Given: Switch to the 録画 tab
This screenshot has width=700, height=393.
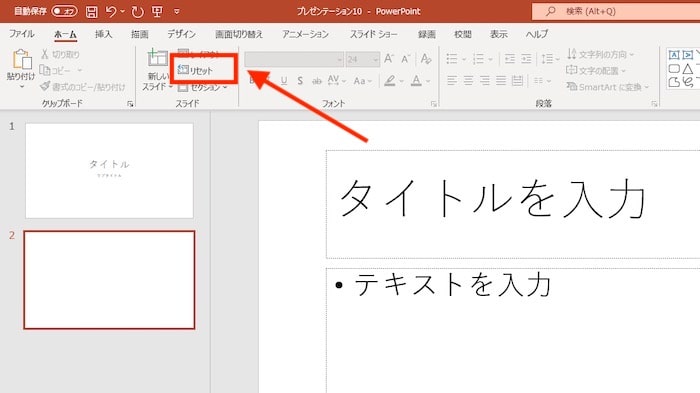Looking at the screenshot, I should pos(427,34).
